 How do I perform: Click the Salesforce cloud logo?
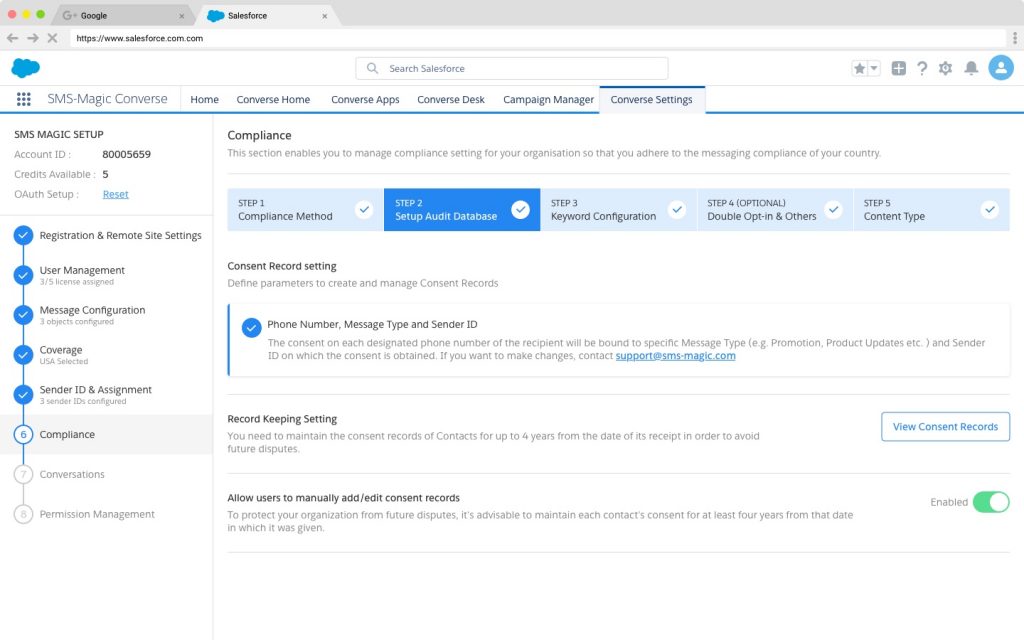click(25, 68)
